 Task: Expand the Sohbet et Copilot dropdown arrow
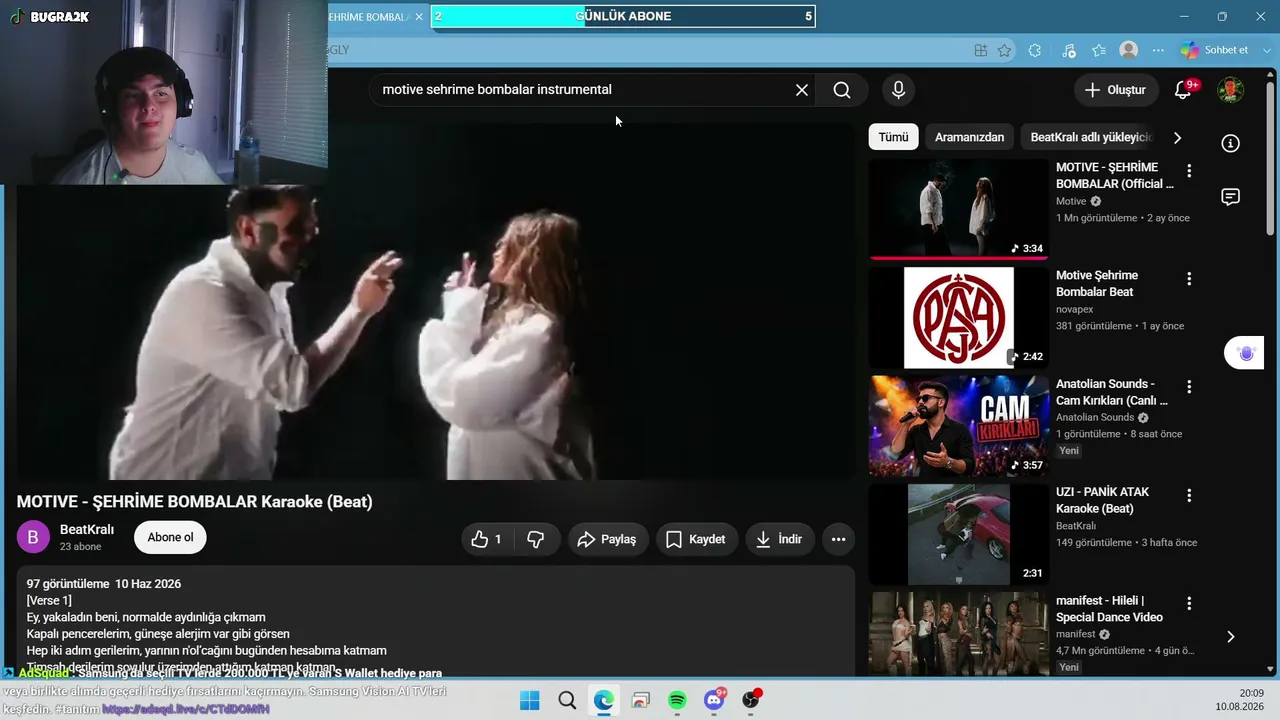[x=1269, y=50]
